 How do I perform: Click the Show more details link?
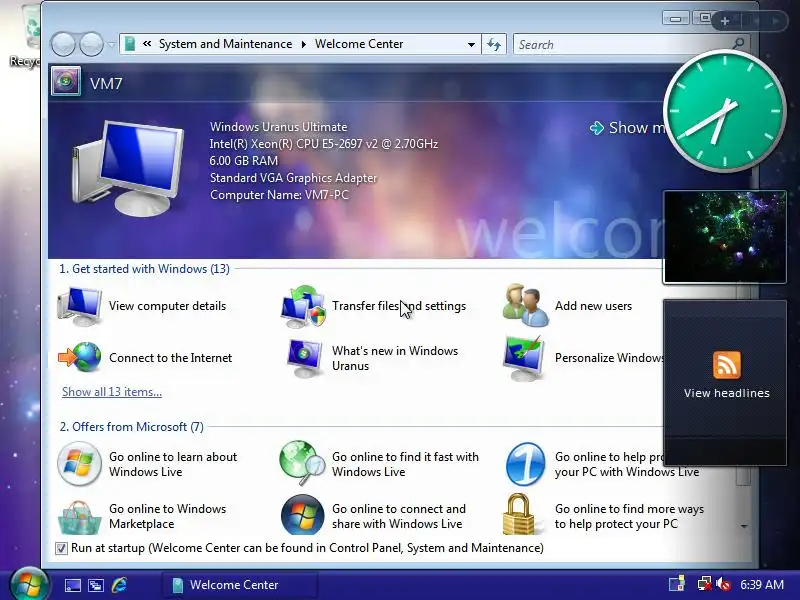(628, 128)
